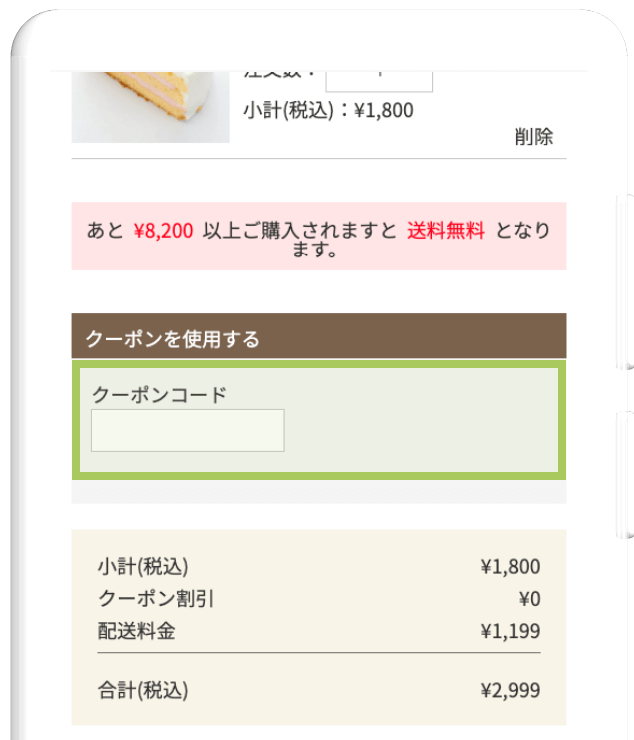Click the ¥1,199 shipping fee amount
Viewport: 634px width, 740px height.
coord(510,631)
